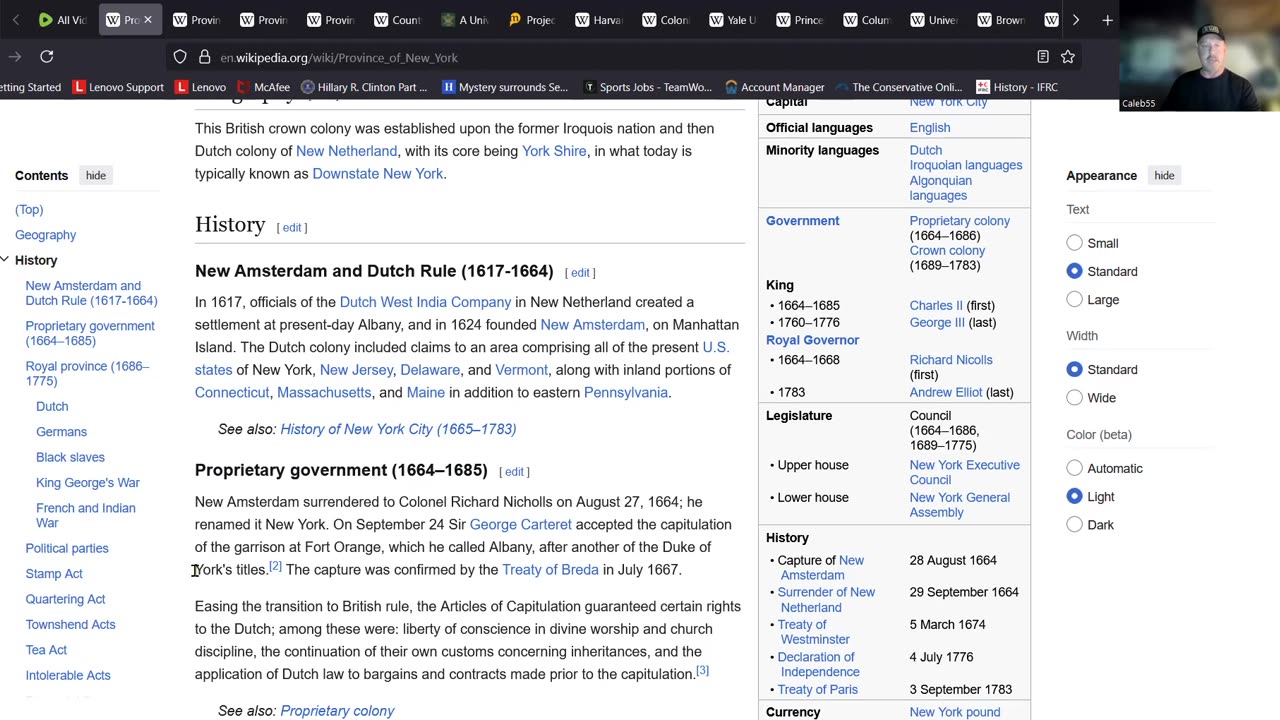The width and height of the screenshot is (1280, 720).
Task: Open citation reference [3]
Action: [x=702, y=670]
